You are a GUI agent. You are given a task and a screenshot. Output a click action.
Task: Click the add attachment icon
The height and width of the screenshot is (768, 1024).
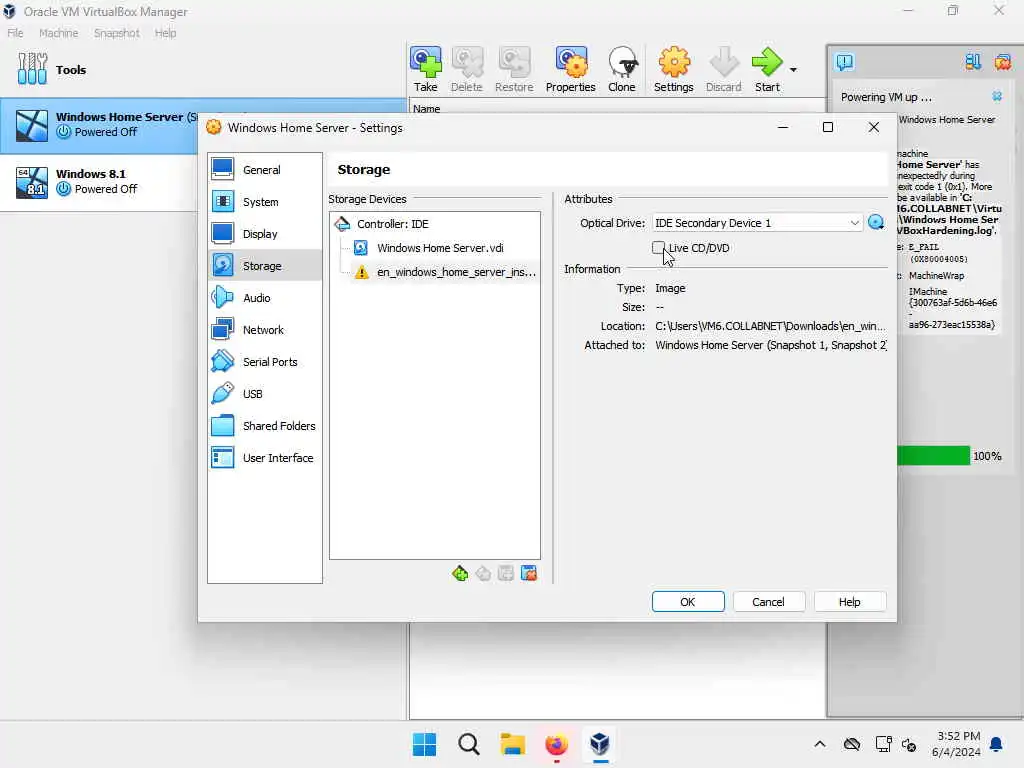click(x=505, y=573)
